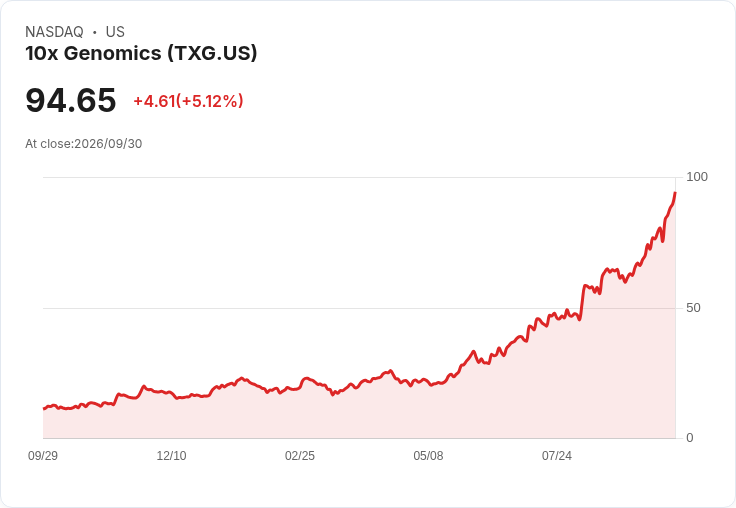736x508 pixels.
Task: Click the 05/08 x-axis date label
Action: pyautogui.click(x=428, y=455)
